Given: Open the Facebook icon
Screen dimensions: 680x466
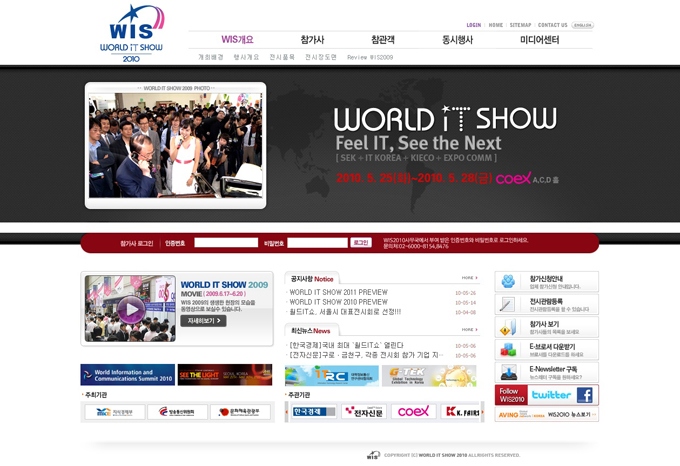Looking at the screenshot, I should 585,395.
